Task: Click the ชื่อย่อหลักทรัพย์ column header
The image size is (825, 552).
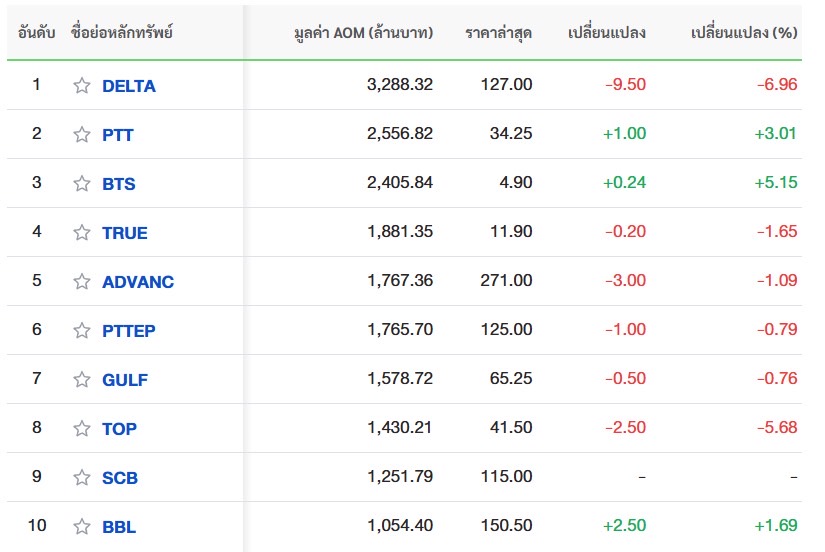Action: tap(122, 33)
